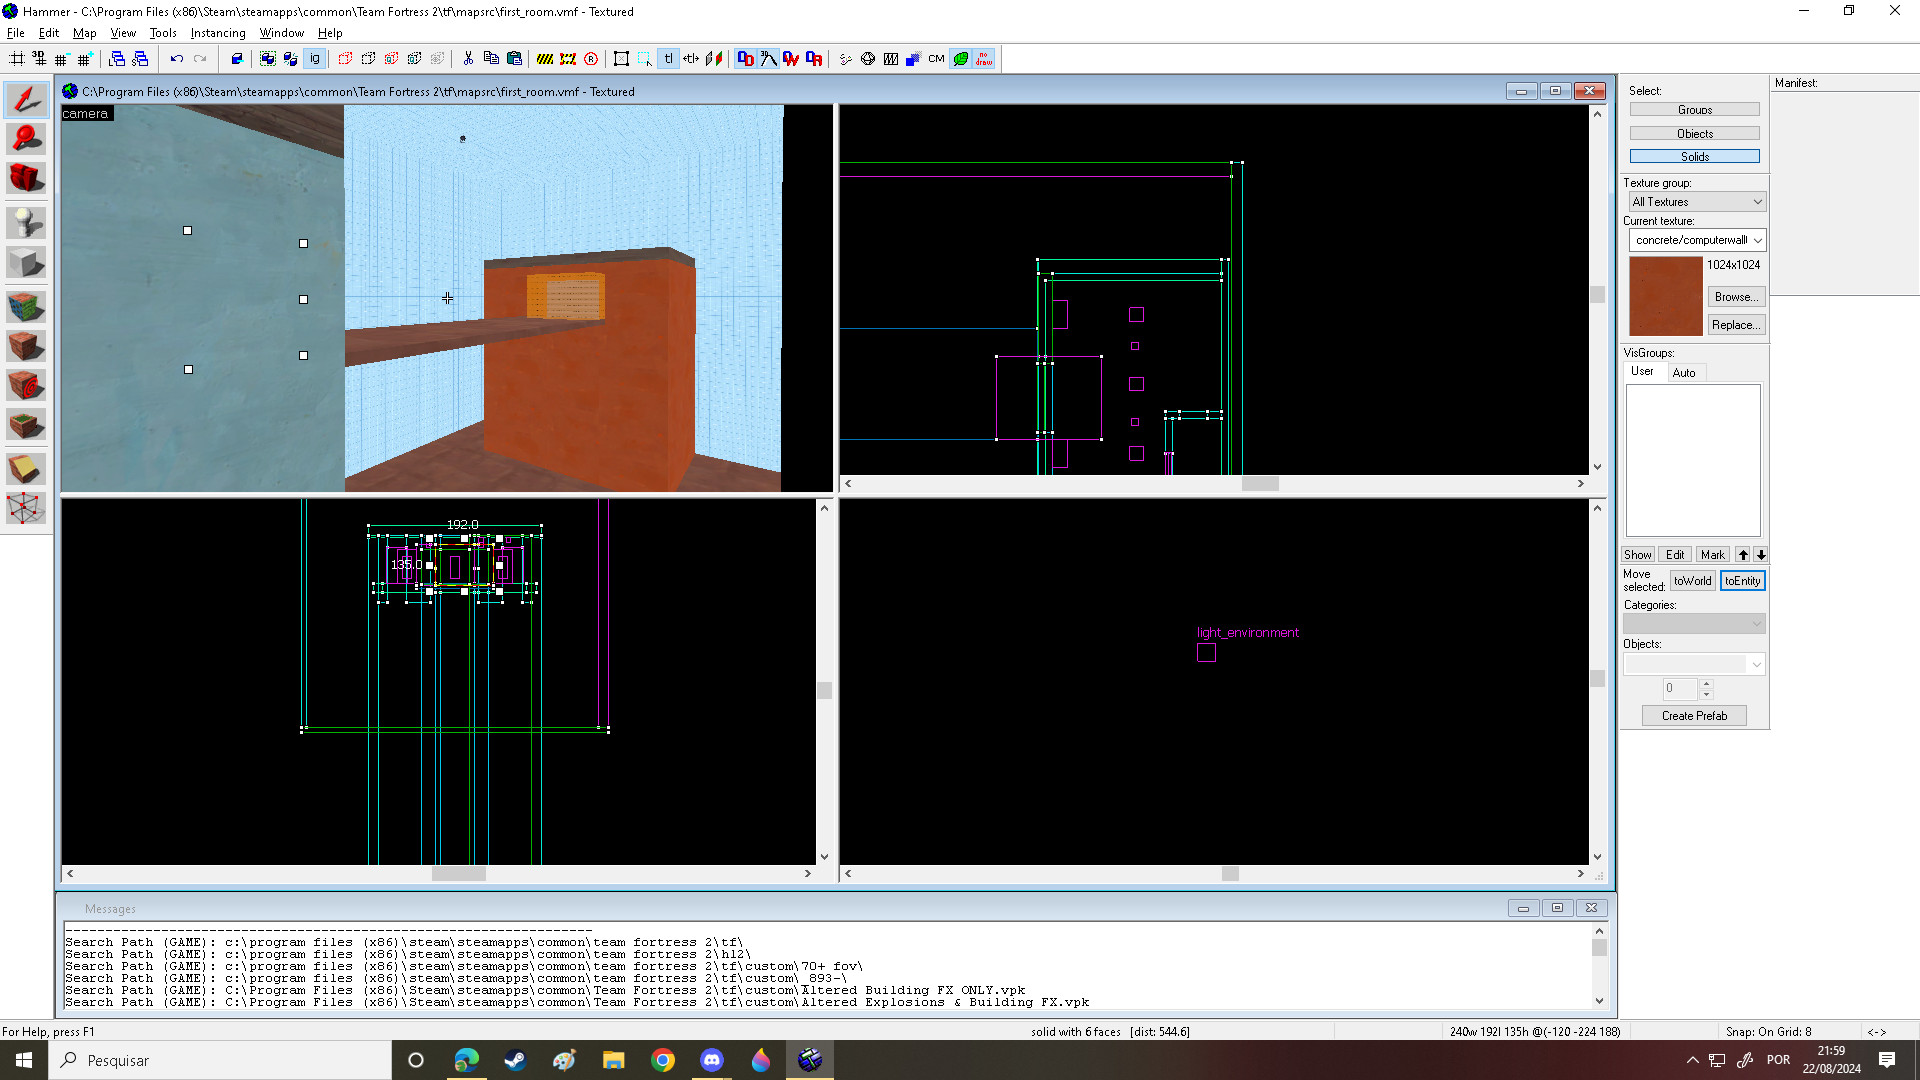This screenshot has width=1920, height=1080.
Task: Click the Browse... texture button
Action: pyautogui.click(x=1735, y=297)
